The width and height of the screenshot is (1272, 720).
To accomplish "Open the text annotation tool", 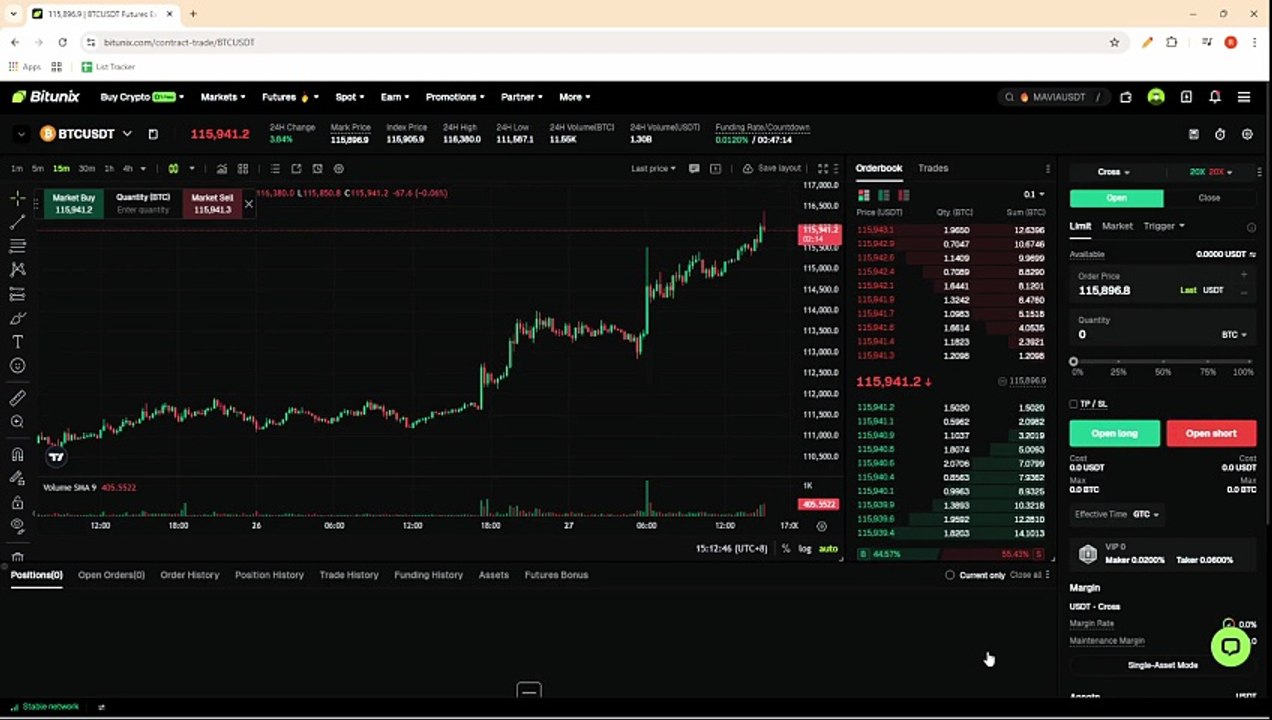I will coord(17,342).
